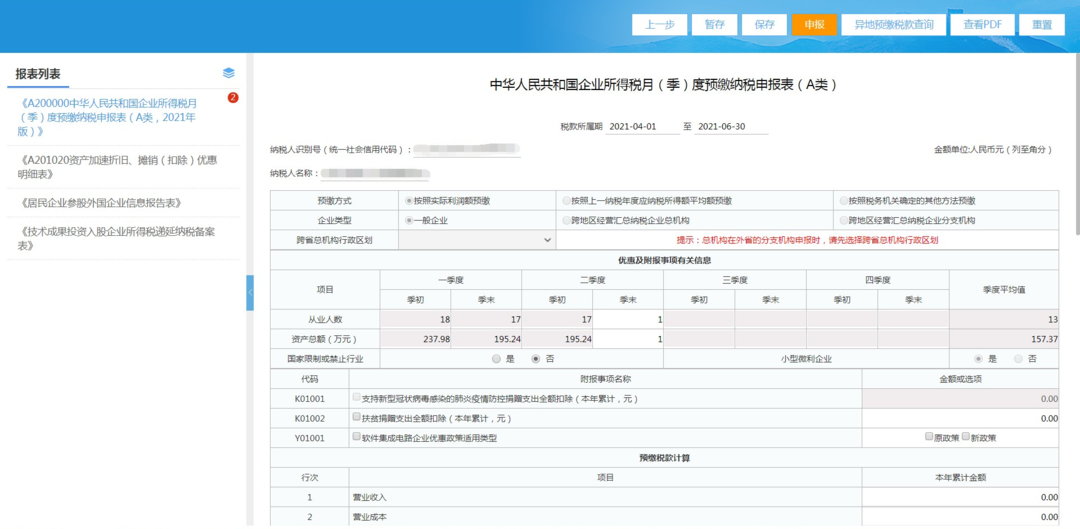Click the 纳税人名称 field

(375, 173)
